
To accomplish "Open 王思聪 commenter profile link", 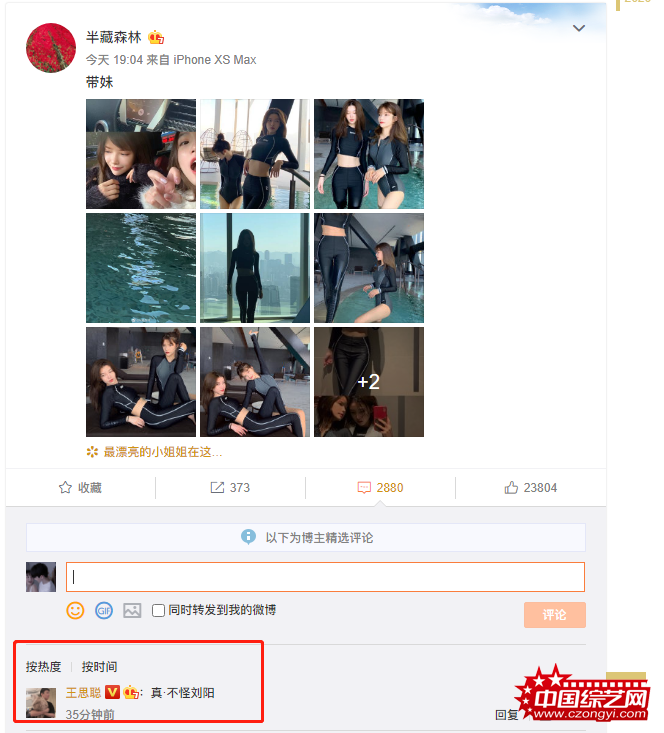I will coord(83,692).
